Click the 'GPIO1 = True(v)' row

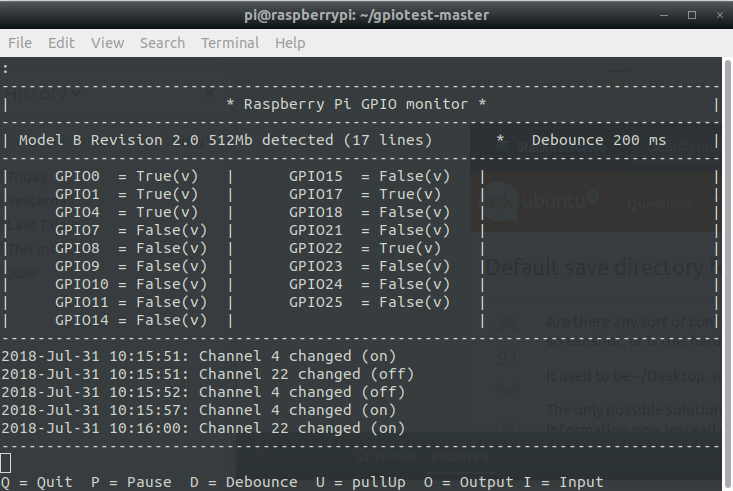pyautogui.click(x=127, y=194)
